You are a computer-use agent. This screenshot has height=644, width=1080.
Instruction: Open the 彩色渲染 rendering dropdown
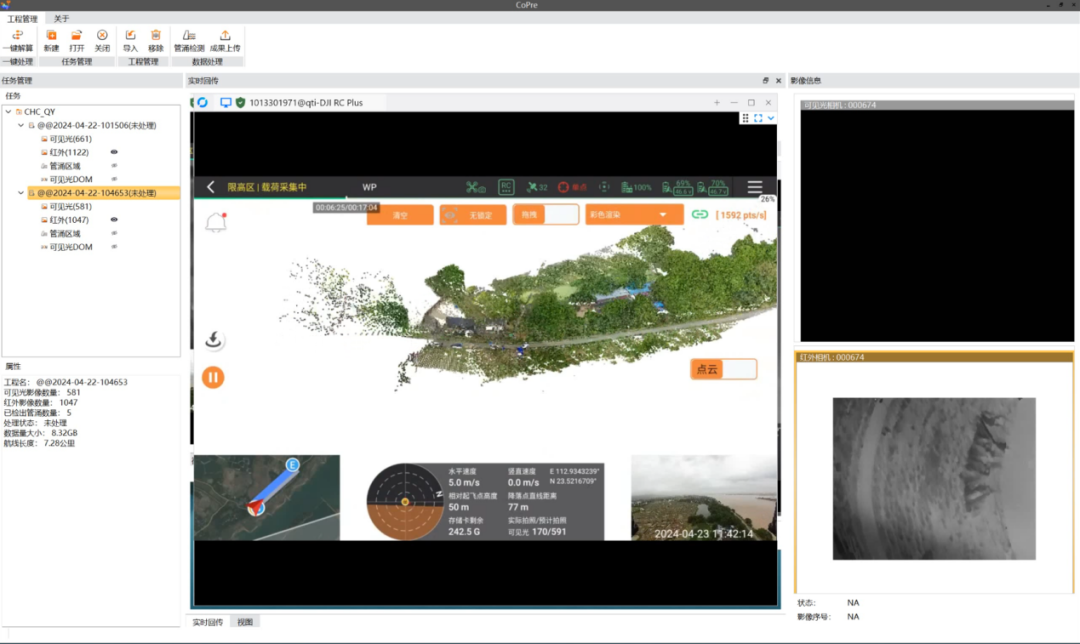[634, 214]
